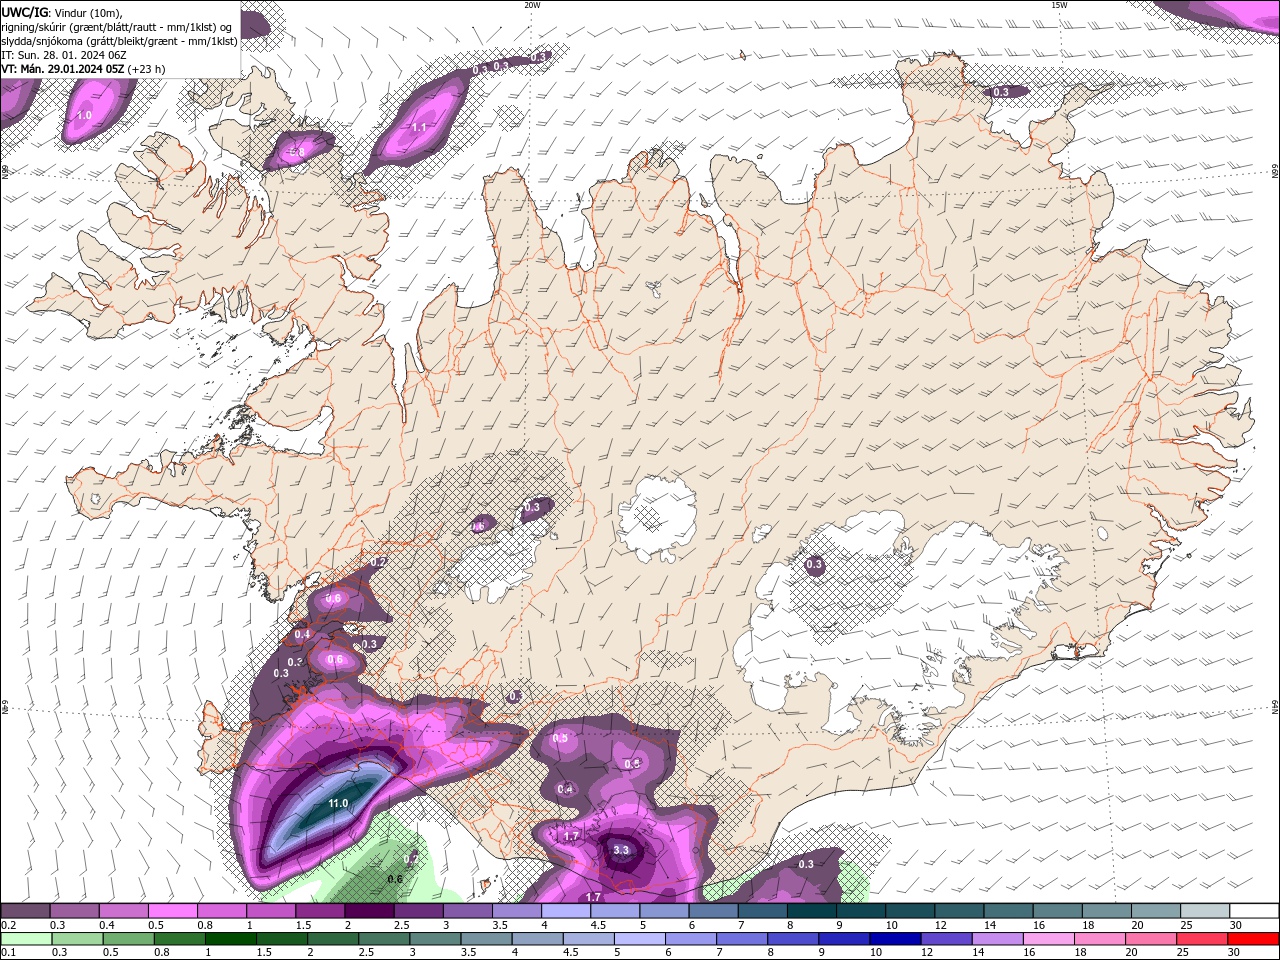This screenshot has height=960, width=1280.
Task: Click the 11.0 precipitation peak label
Action: (338, 804)
